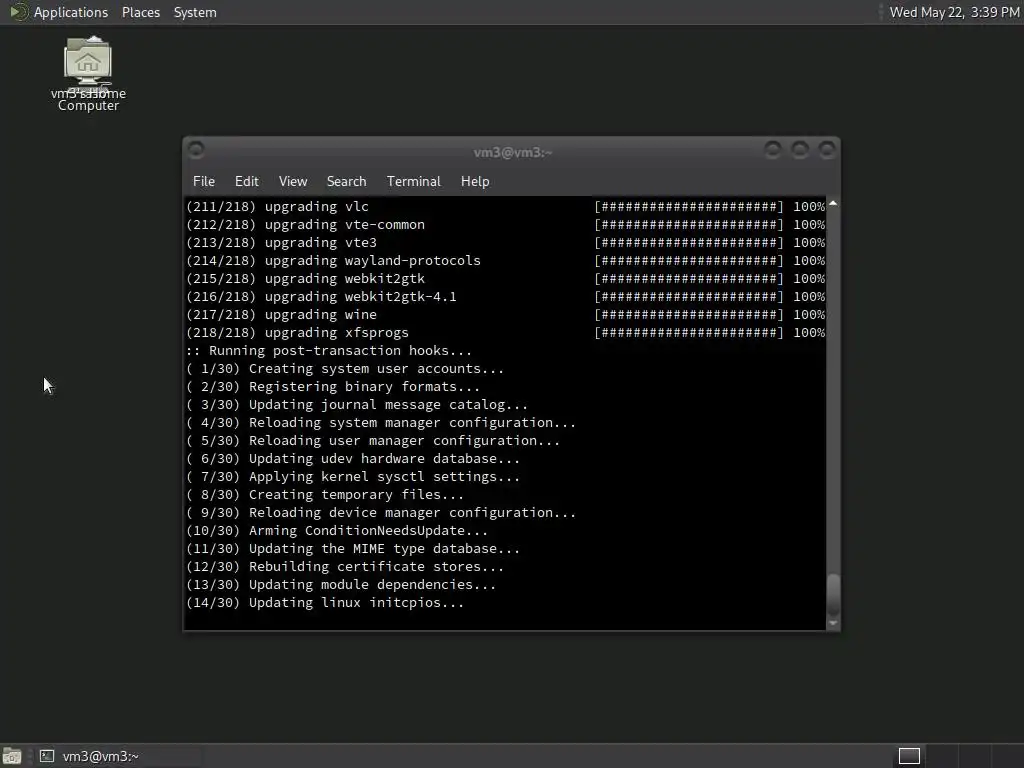
Task: Click "Creating temporary files..." line
Action: coord(325,495)
